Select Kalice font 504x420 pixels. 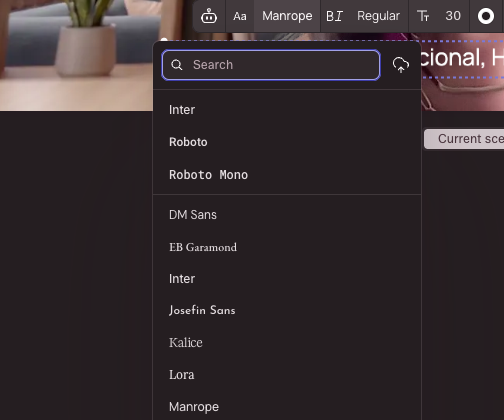point(287,342)
